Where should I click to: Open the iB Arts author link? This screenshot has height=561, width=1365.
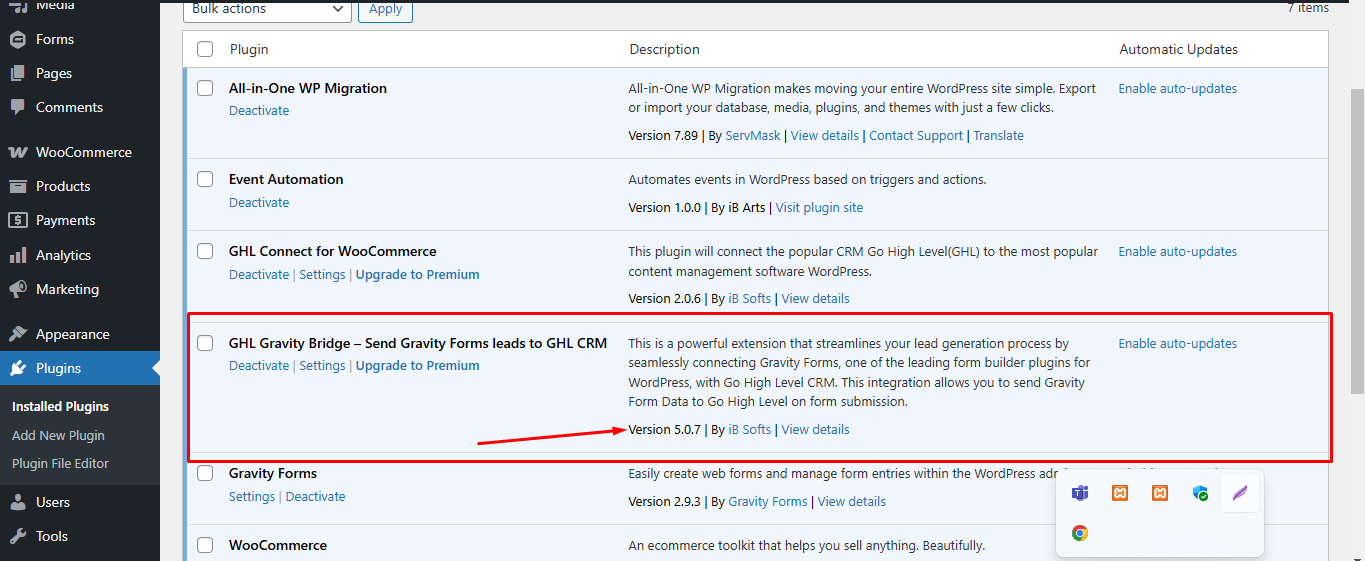746,208
